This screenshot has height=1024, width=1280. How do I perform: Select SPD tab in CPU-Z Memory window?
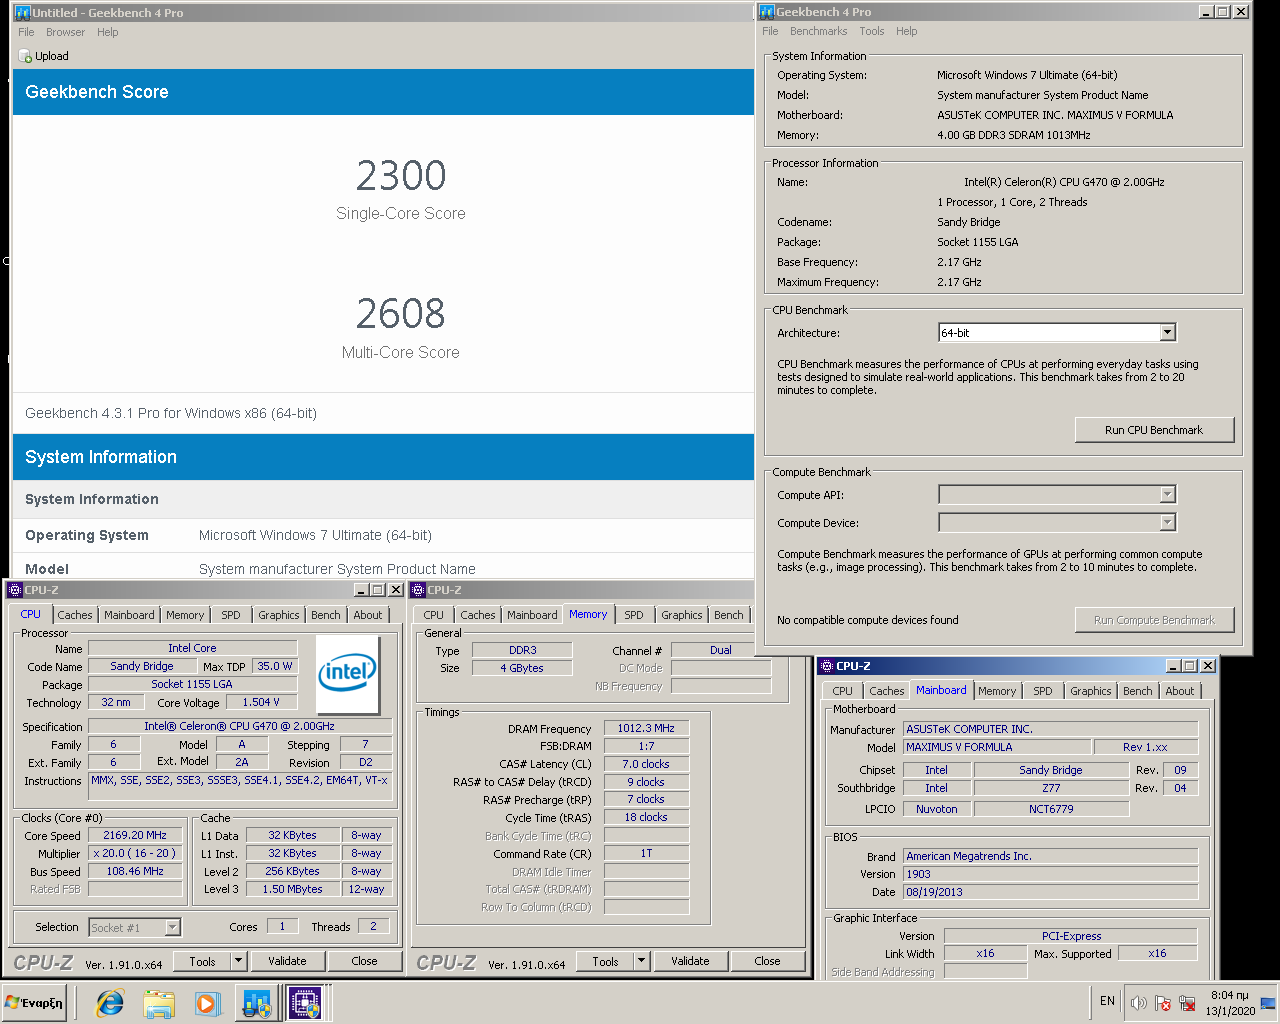[634, 615]
